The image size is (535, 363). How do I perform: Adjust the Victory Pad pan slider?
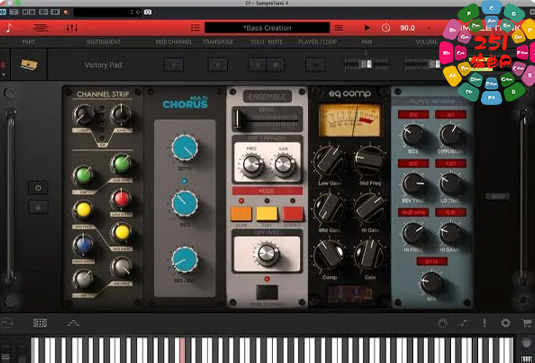pyautogui.click(x=366, y=64)
